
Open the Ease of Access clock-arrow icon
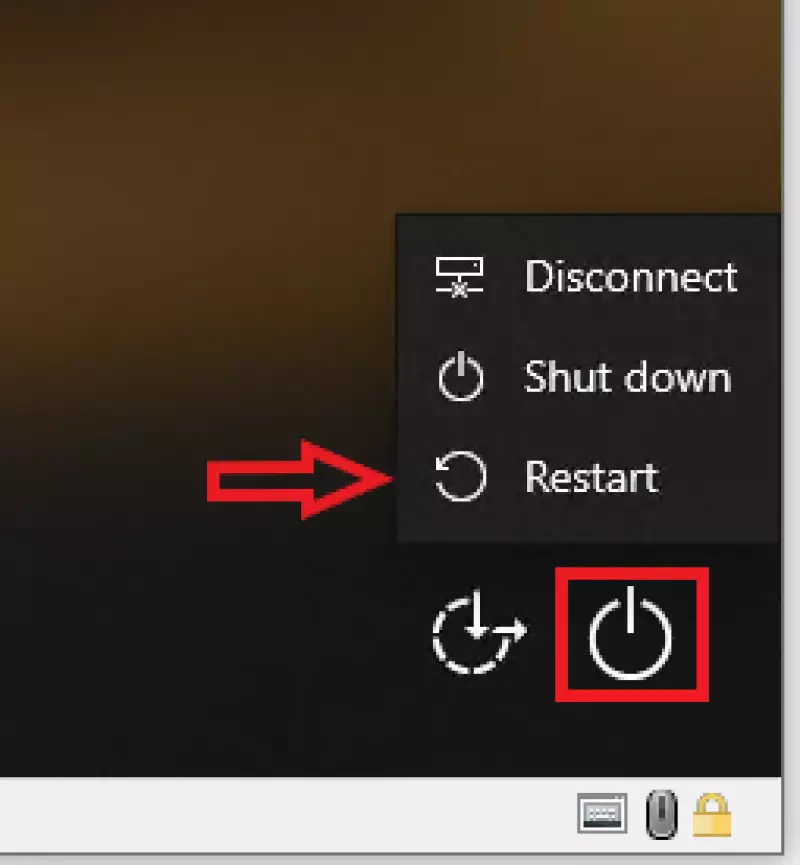click(478, 631)
